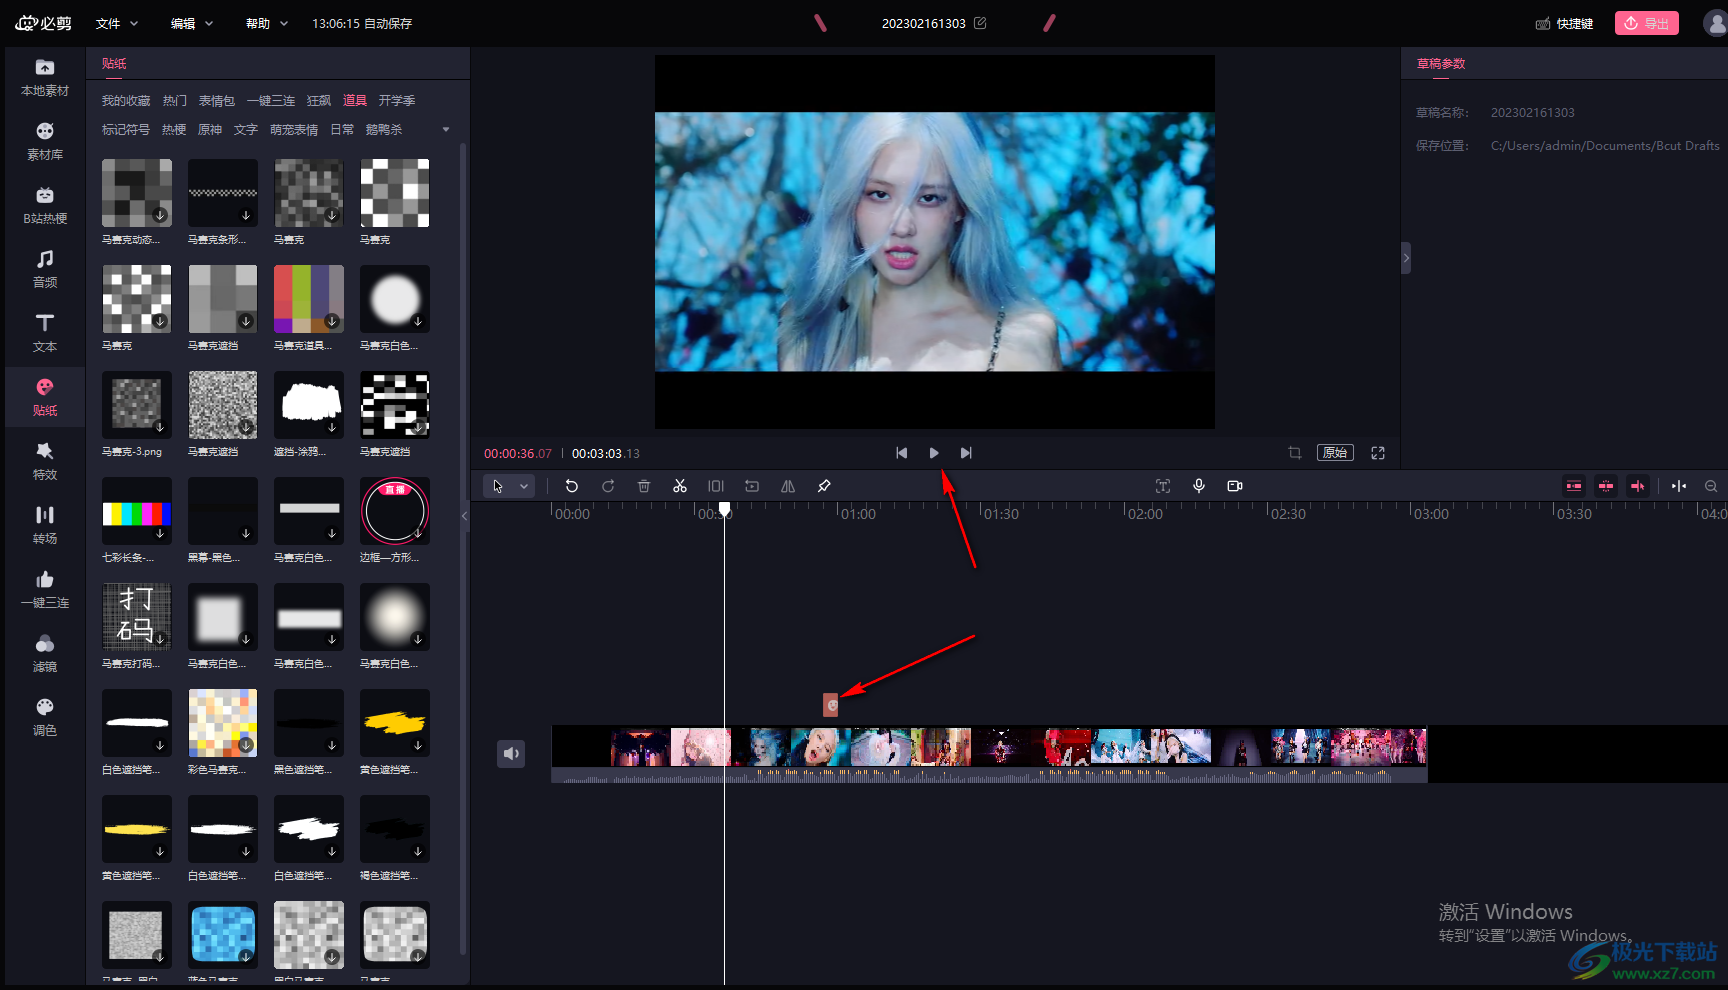Click the crop icon below preview

pos(1295,453)
